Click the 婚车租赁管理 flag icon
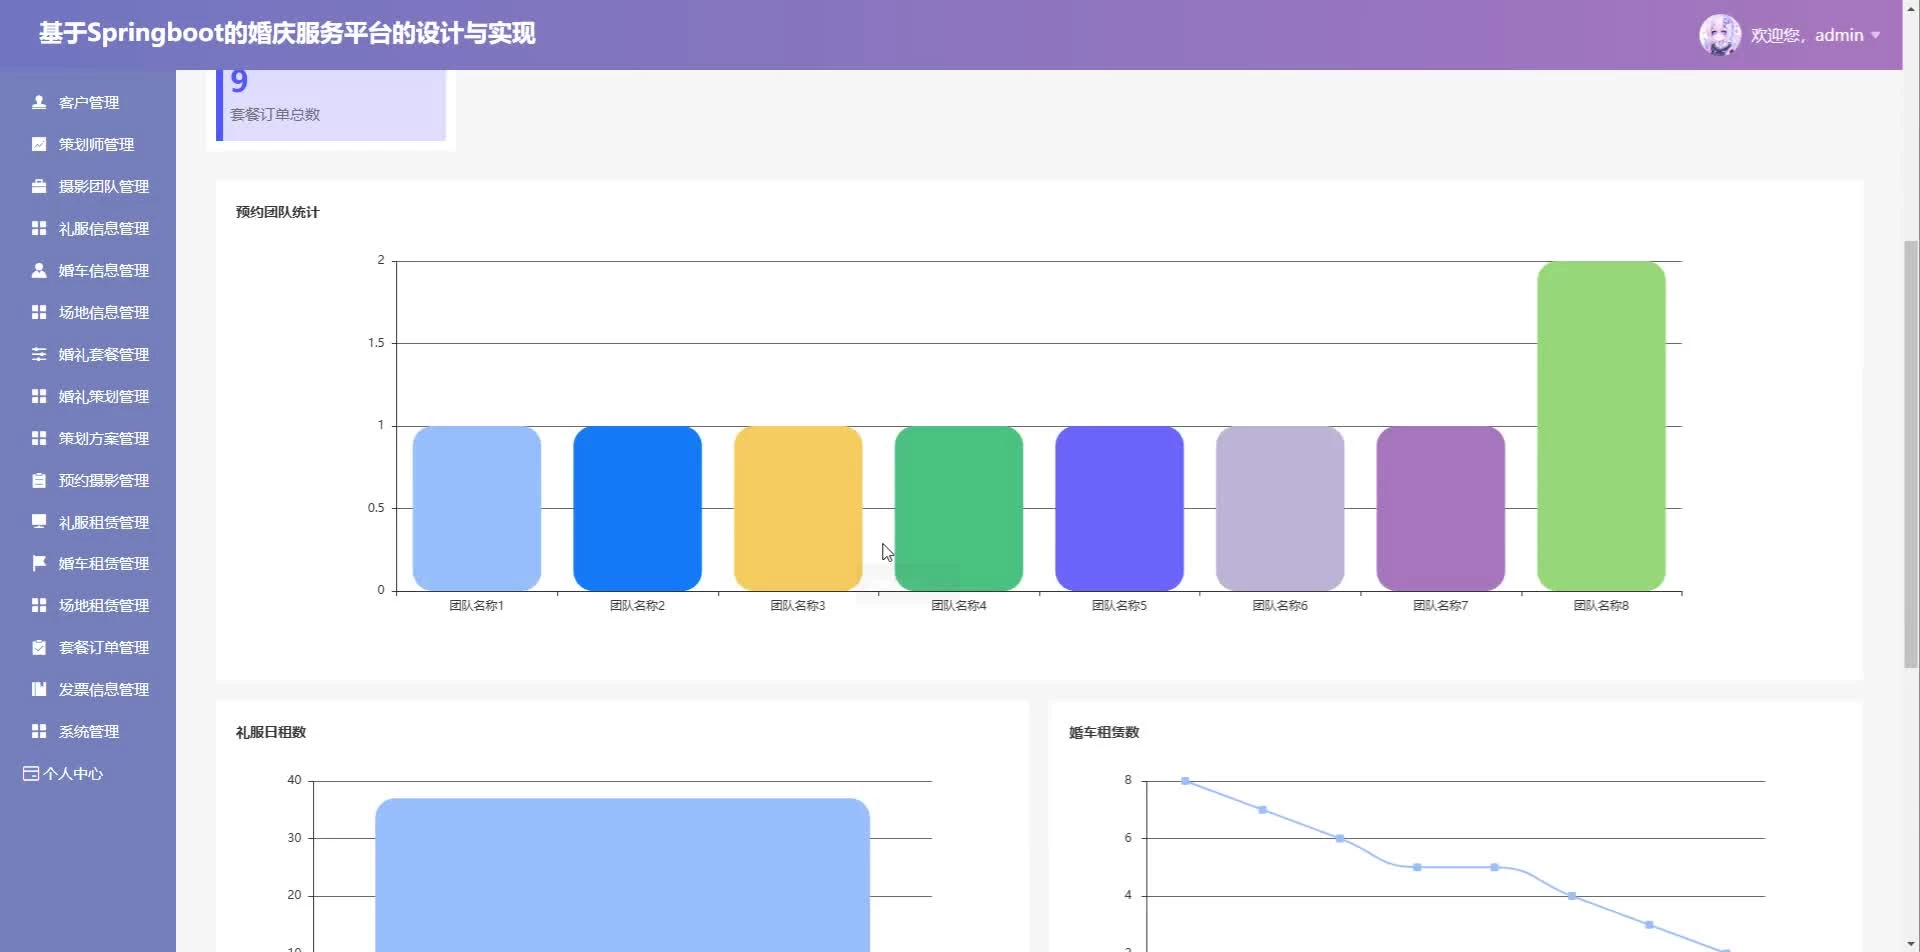 point(39,563)
